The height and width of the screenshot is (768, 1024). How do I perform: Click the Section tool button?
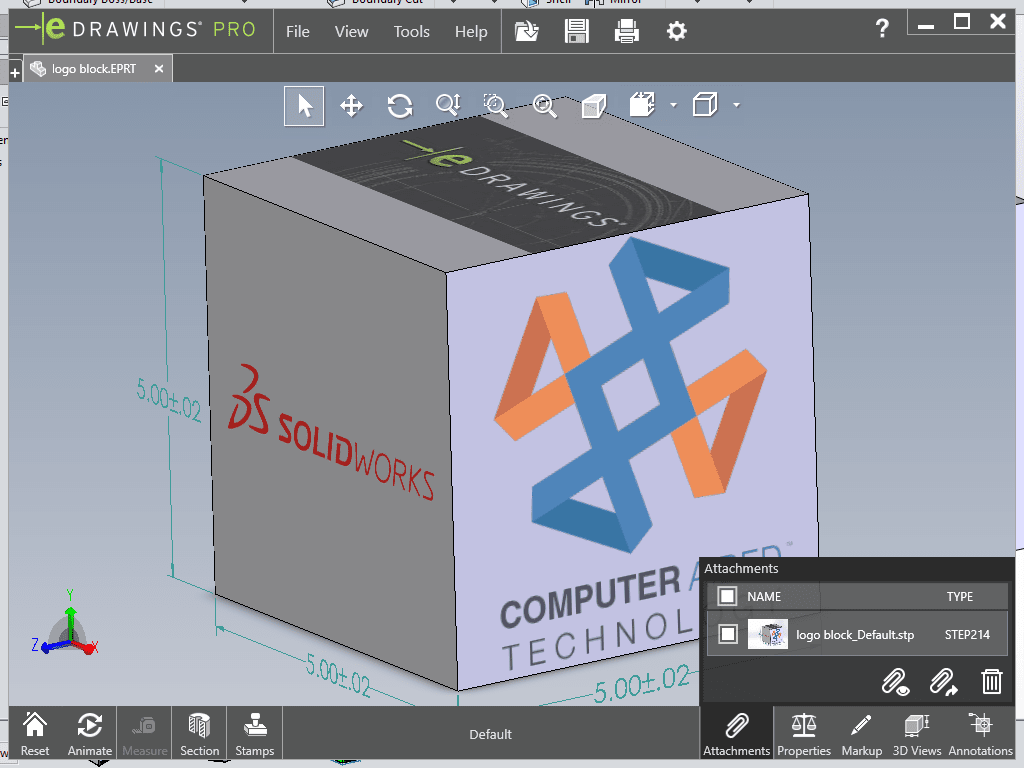[199, 733]
